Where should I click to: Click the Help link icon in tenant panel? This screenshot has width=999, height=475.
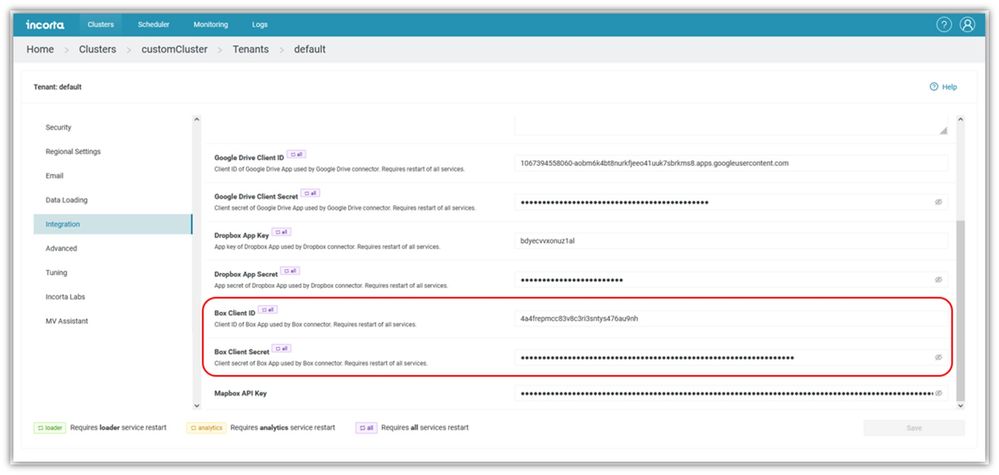click(x=934, y=87)
